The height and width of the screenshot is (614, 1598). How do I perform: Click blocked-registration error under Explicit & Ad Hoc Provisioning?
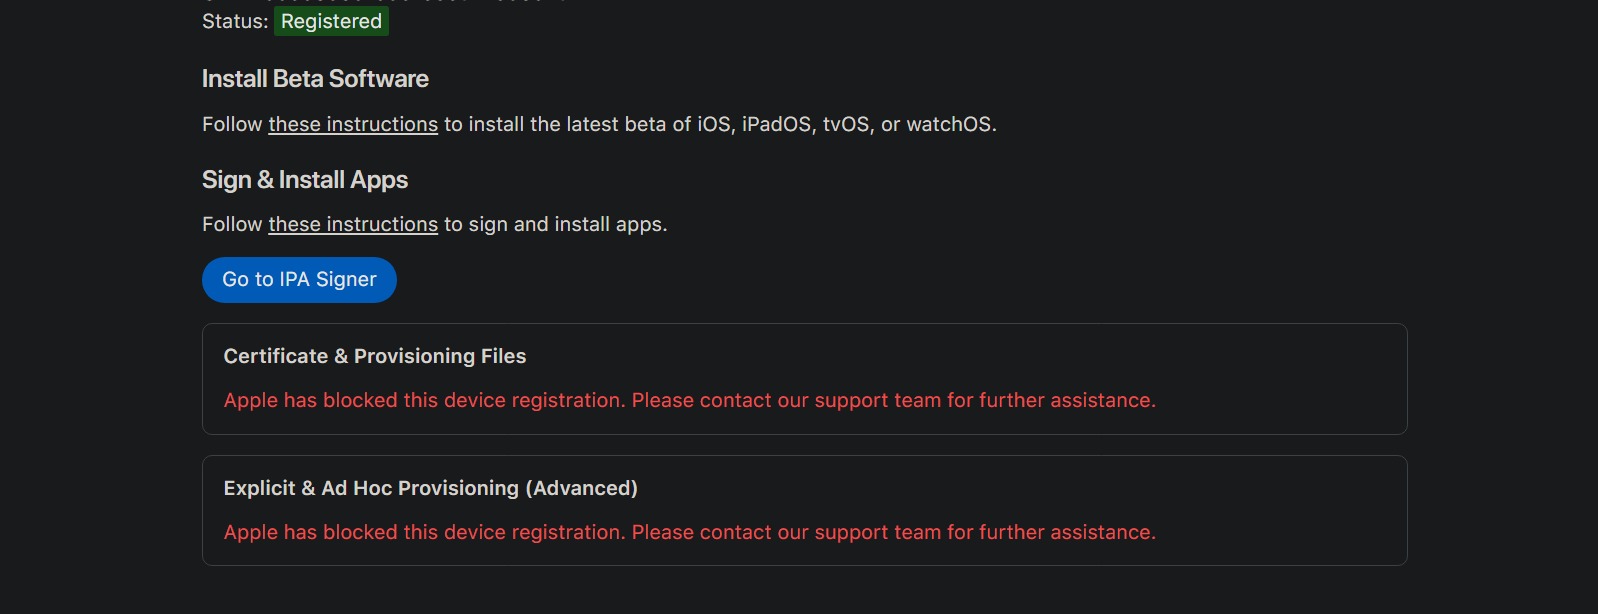pyautogui.click(x=690, y=532)
